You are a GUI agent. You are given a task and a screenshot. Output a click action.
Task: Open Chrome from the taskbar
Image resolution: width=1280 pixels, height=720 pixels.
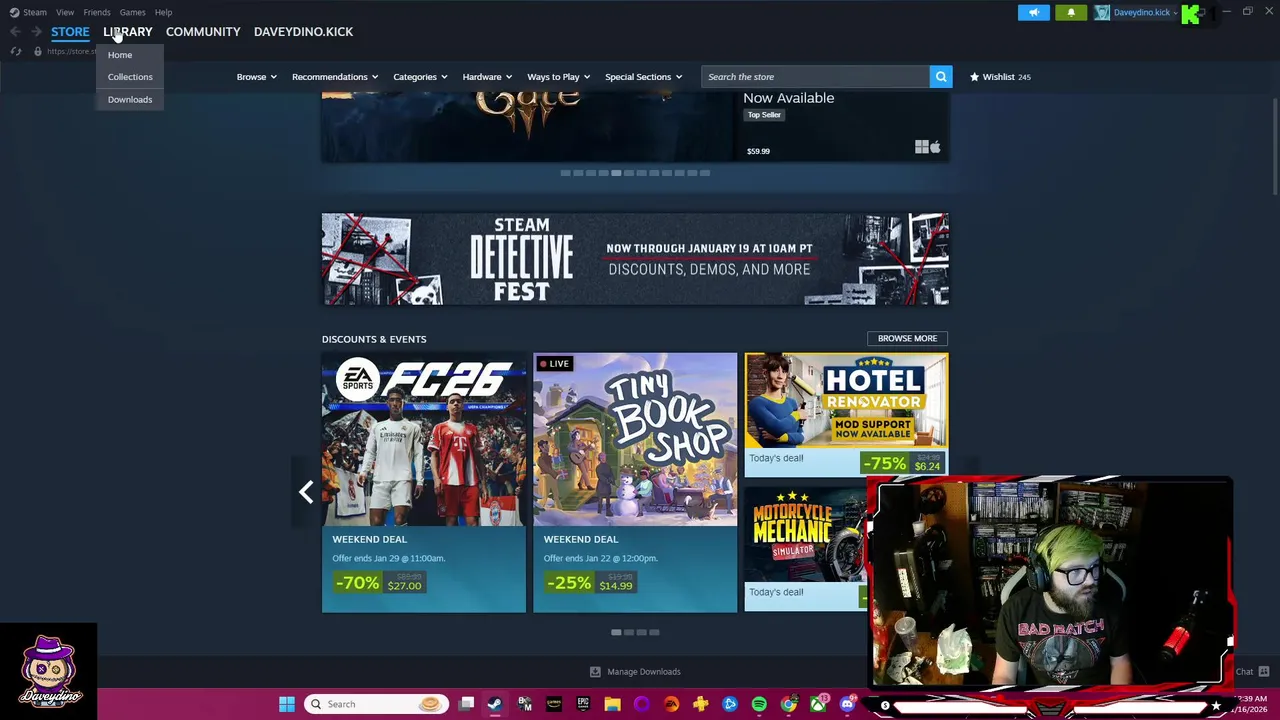(x=789, y=704)
